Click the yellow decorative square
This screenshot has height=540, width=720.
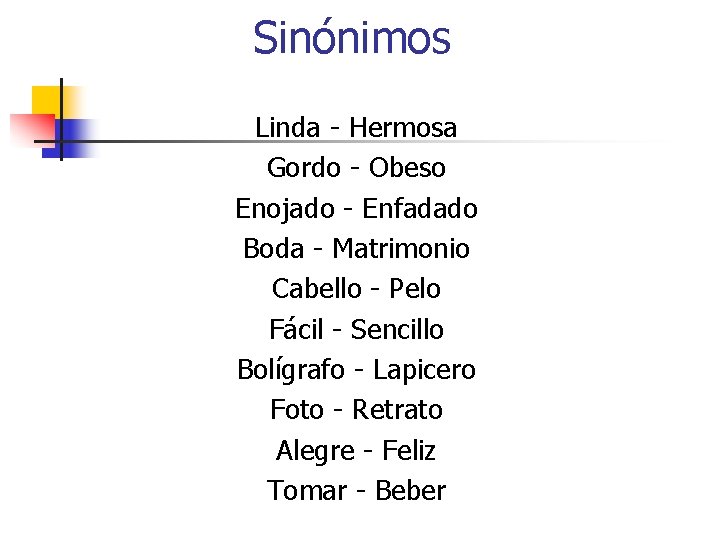coord(45,100)
